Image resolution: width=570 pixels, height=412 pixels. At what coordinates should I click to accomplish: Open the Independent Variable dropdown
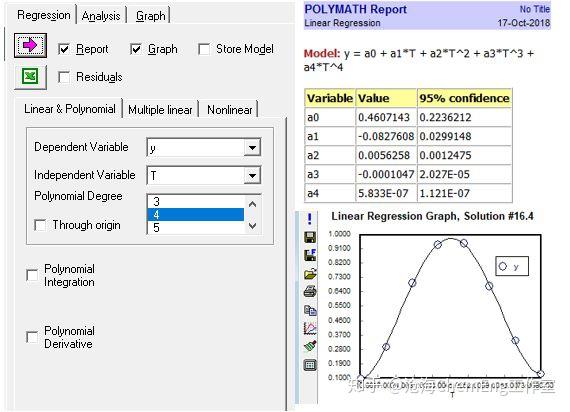click(x=252, y=176)
